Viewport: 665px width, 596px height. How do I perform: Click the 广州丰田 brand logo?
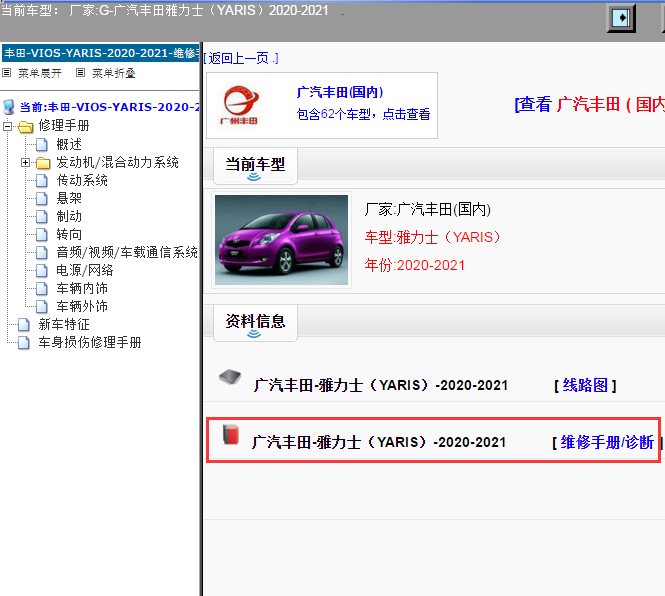(240, 105)
